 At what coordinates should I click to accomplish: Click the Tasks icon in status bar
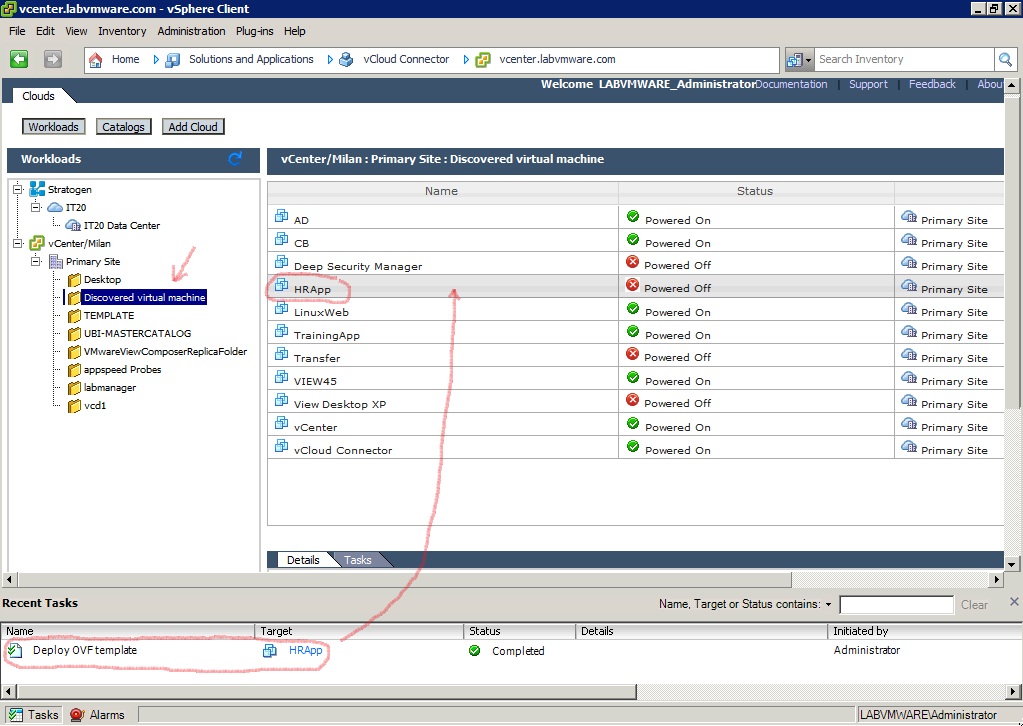[x=16, y=715]
